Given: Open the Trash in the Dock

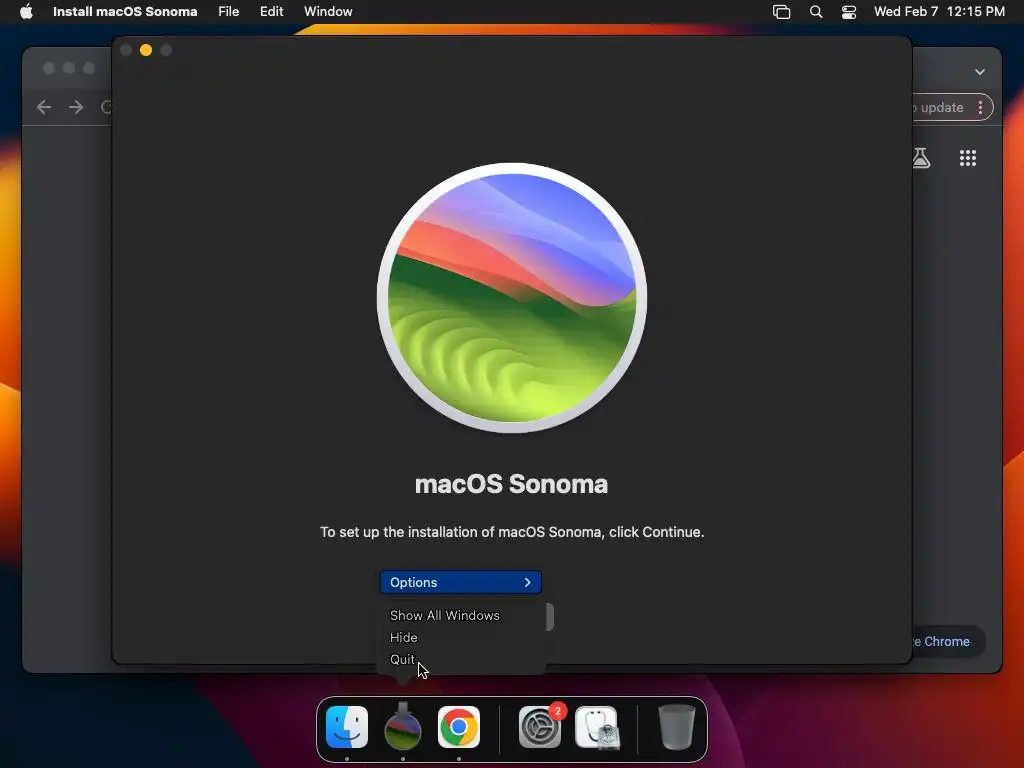Looking at the screenshot, I should pyautogui.click(x=677, y=726).
